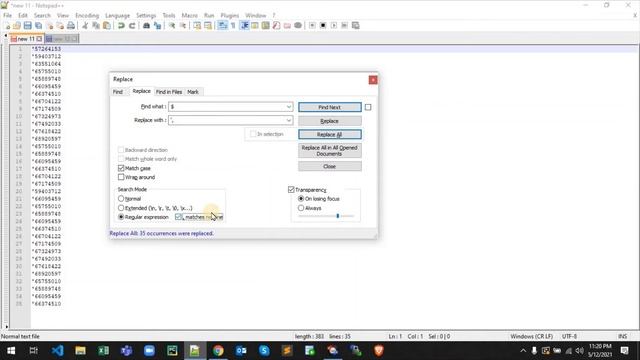The width and height of the screenshot is (640, 360).
Task: Switch to the Find in Files tab
Action: point(169,92)
